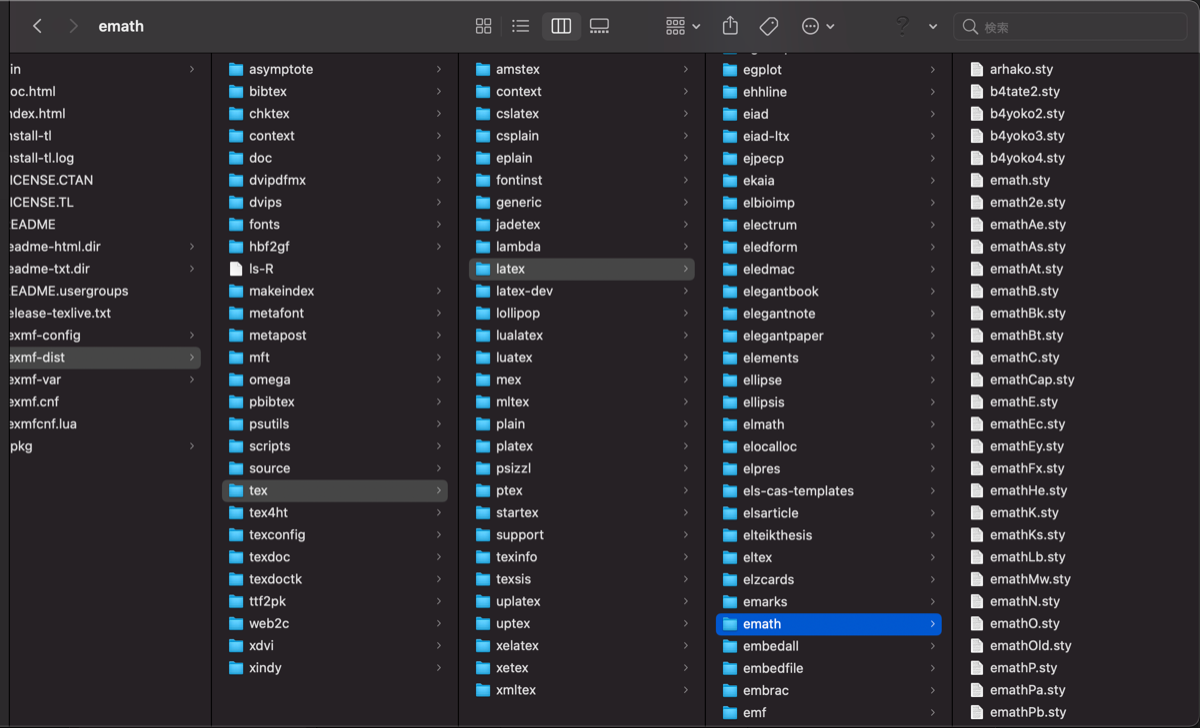Select the els-cas-templates folder
Image resolution: width=1200 pixels, height=728 pixels.
coord(828,491)
